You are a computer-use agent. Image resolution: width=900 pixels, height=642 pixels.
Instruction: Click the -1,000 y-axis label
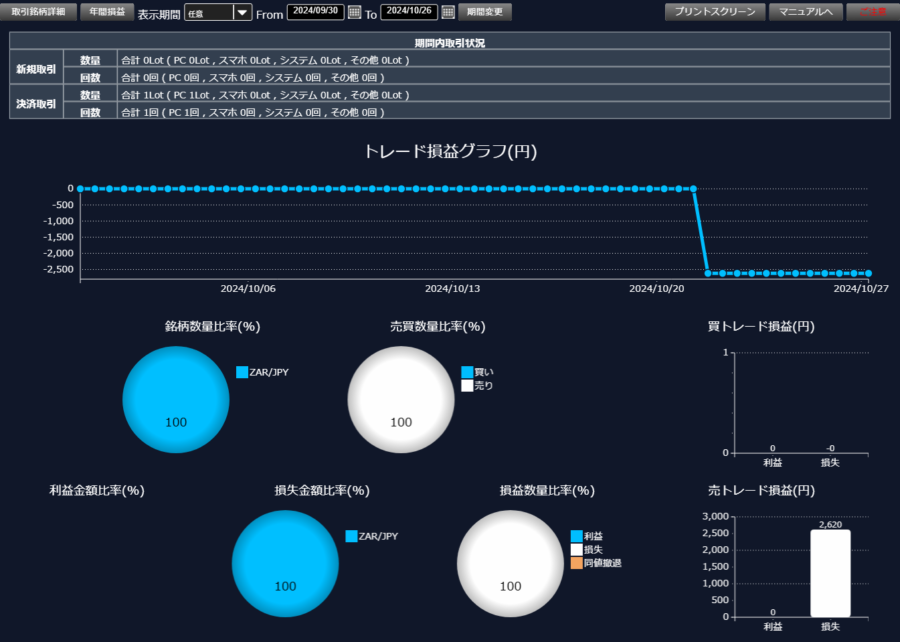click(59, 221)
